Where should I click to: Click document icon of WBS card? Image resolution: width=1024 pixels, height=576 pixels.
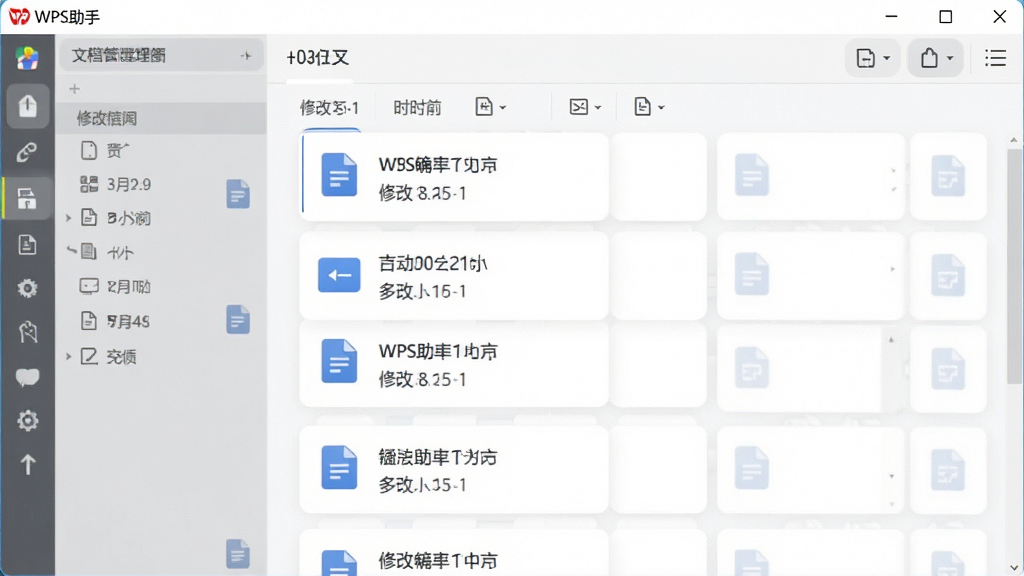pos(339,175)
